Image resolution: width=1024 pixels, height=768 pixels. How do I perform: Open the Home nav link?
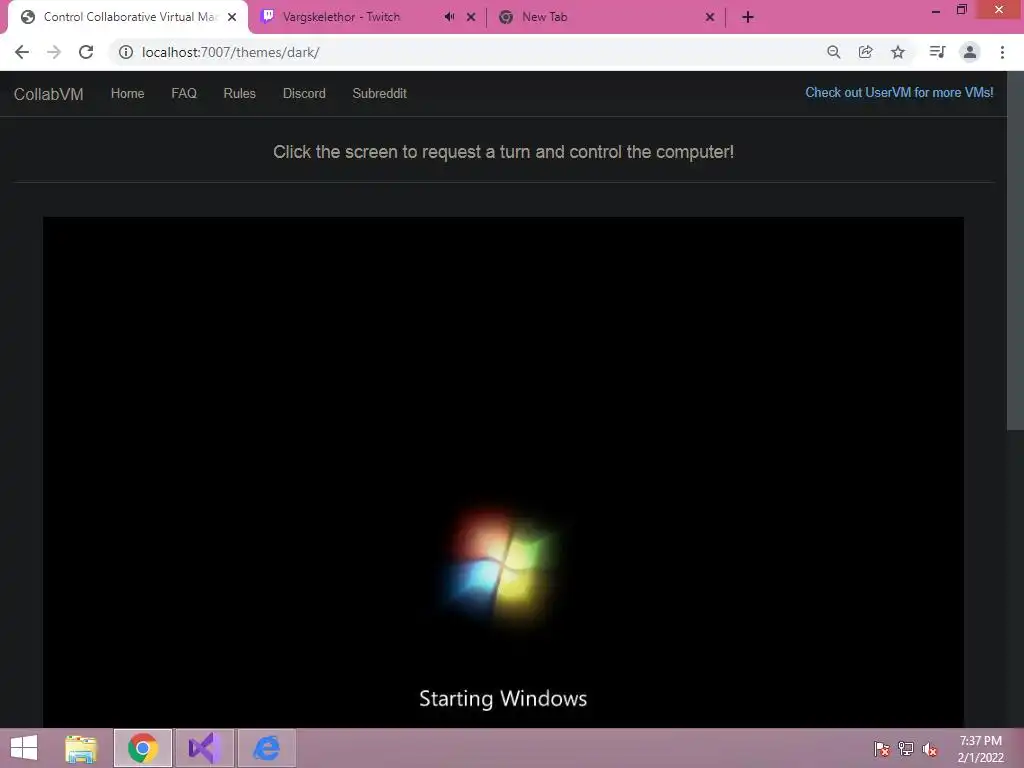pyautogui.click(x=127, y=93)
